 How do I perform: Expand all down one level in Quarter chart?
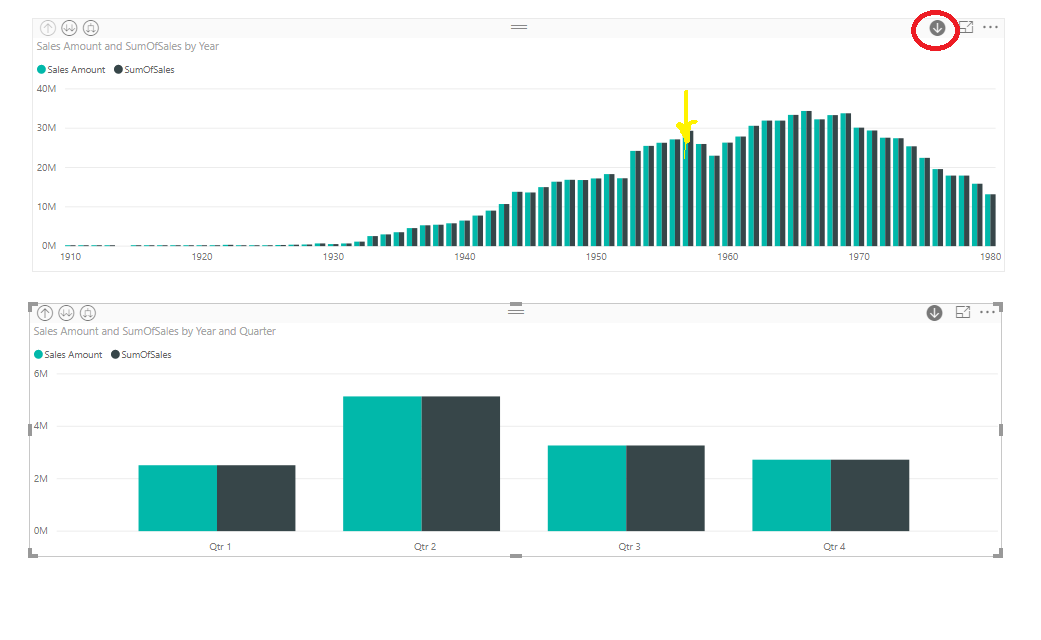pyautogui.click(x=88, y=313)
